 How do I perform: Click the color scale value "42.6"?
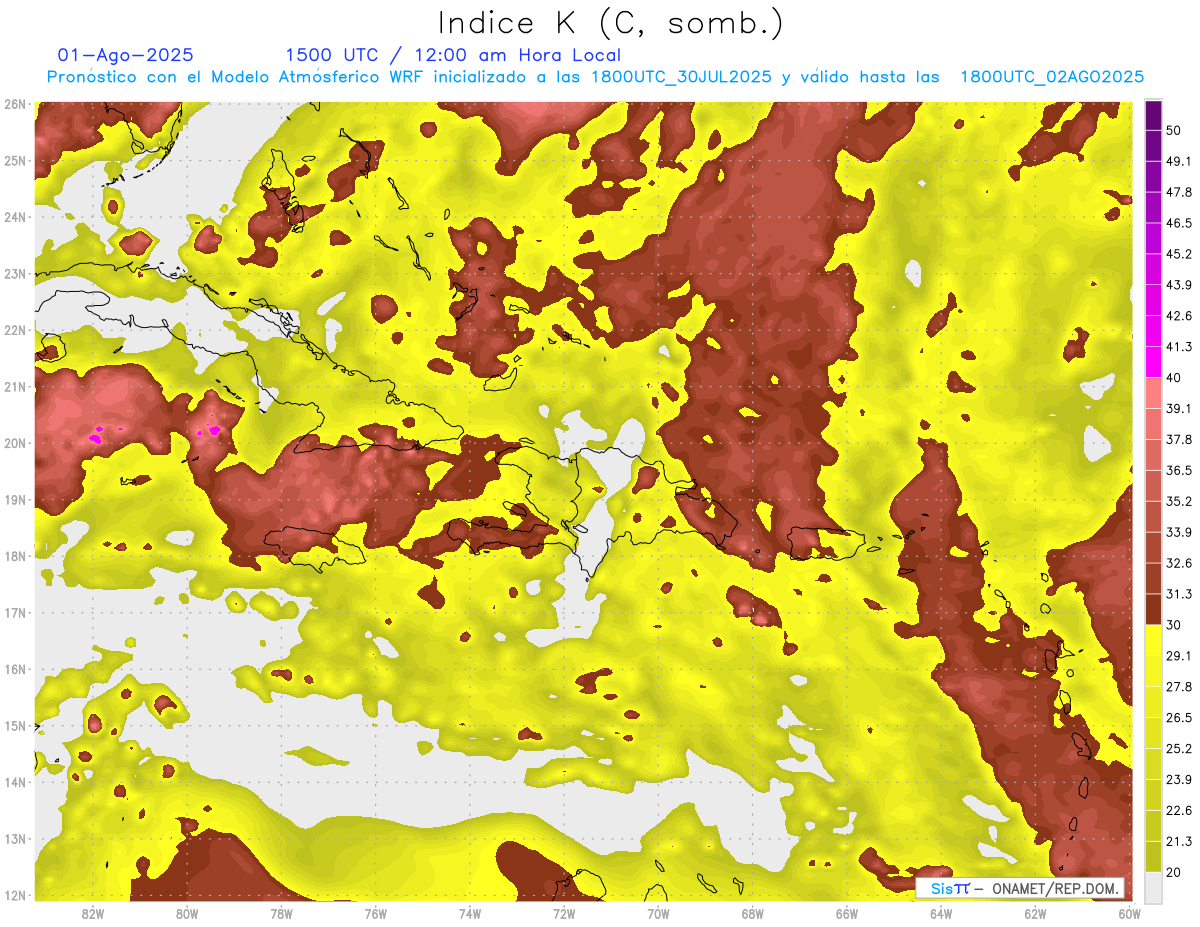pyautogui.click(x=1178, y=316)
